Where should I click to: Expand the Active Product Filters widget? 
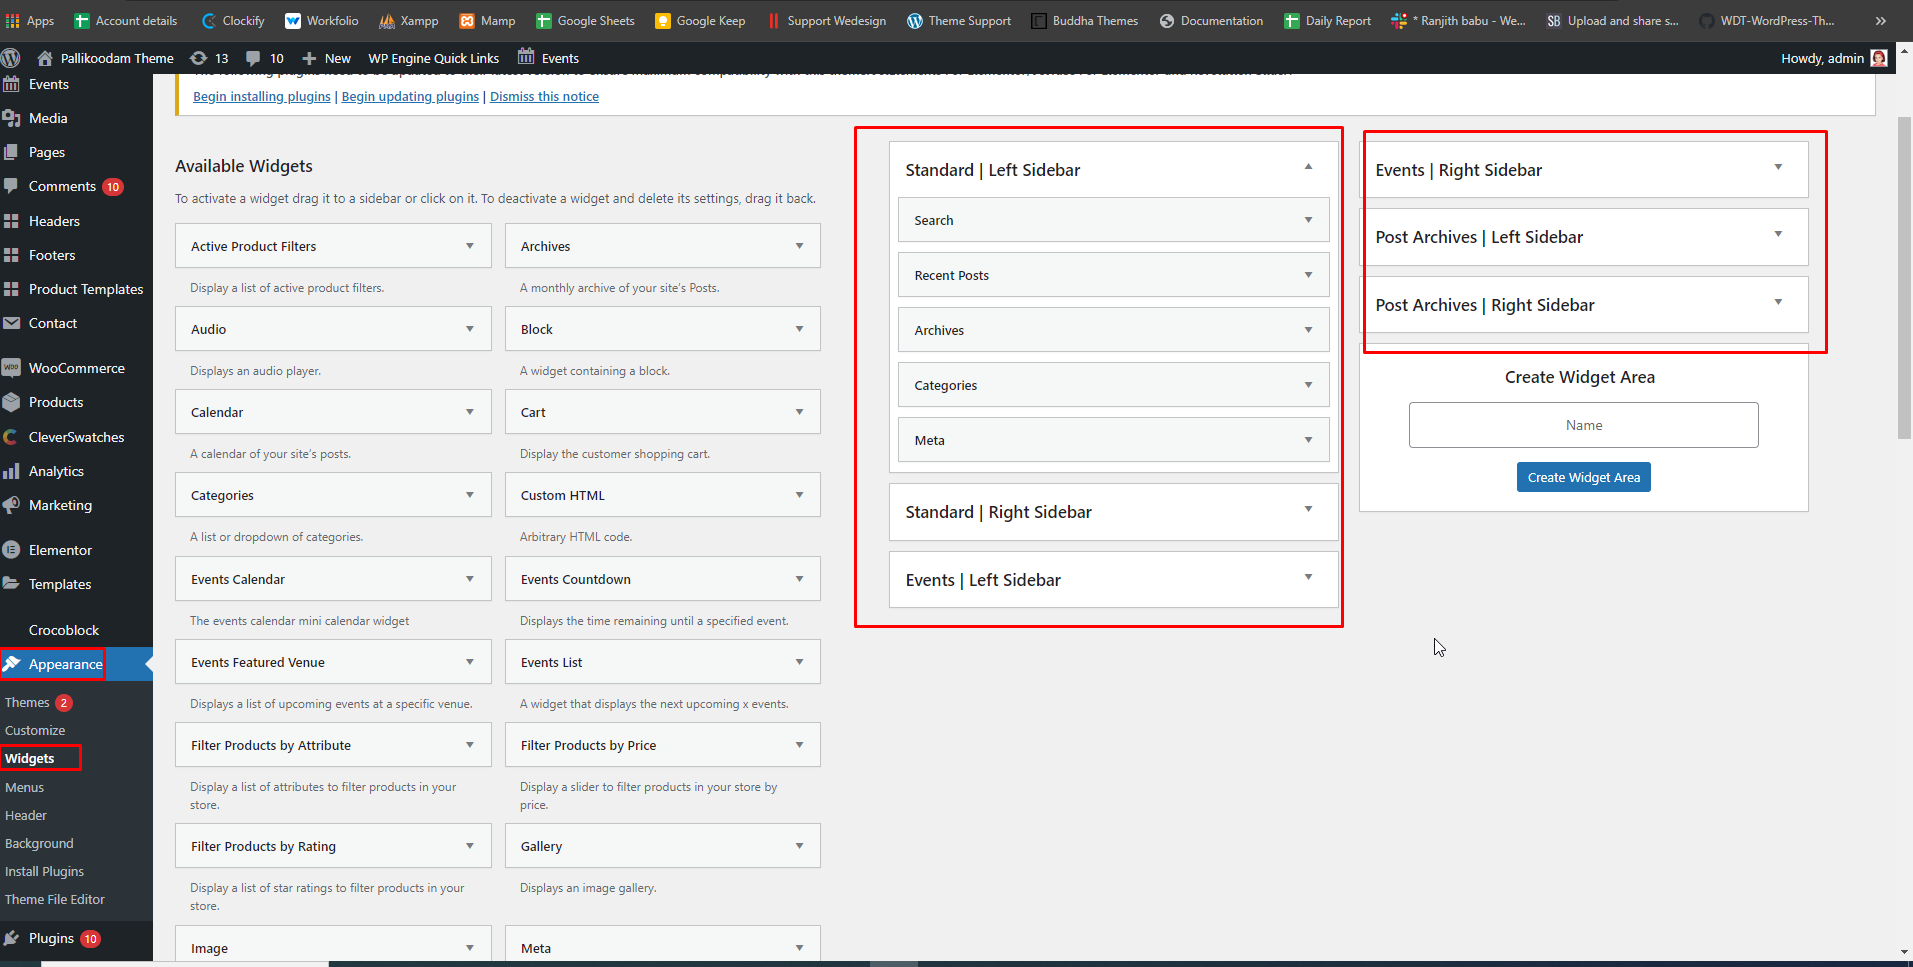click(x=470, y=246)
